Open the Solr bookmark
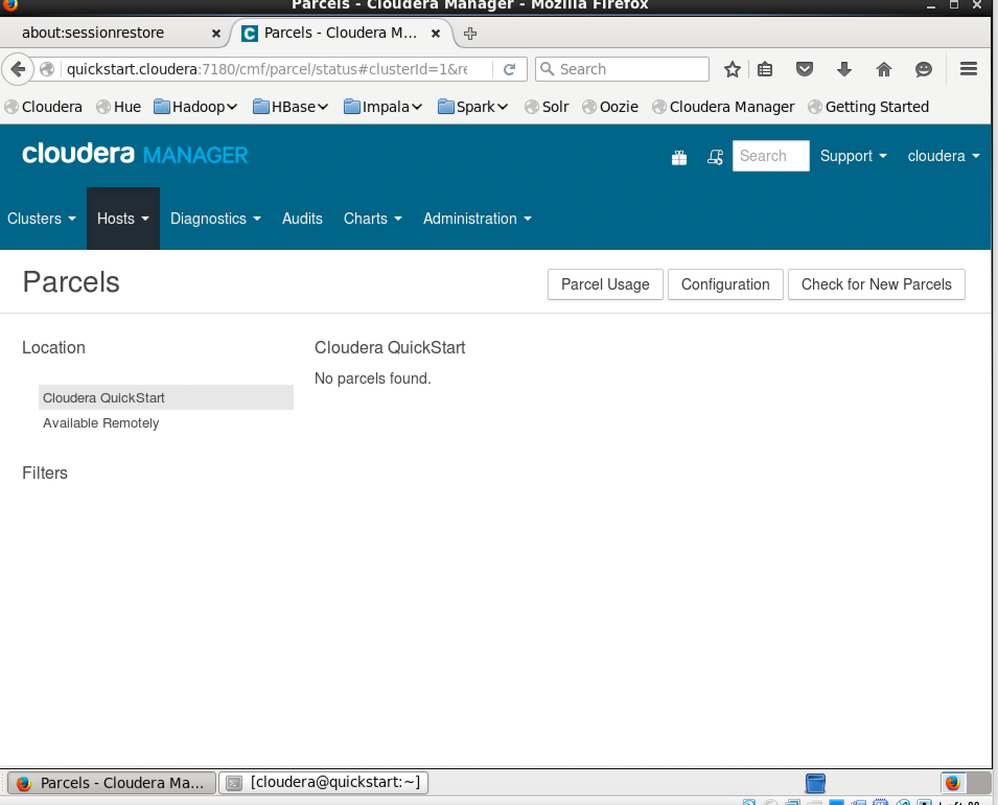Image resolution: width=998 pixels, height=805 pixels. point(547,107)
